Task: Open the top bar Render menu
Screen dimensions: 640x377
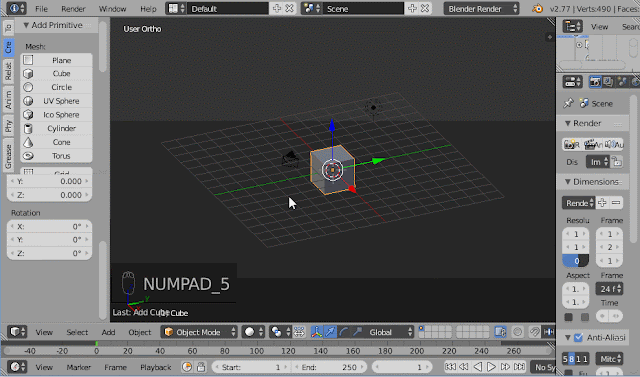Action: pos(73,9)
